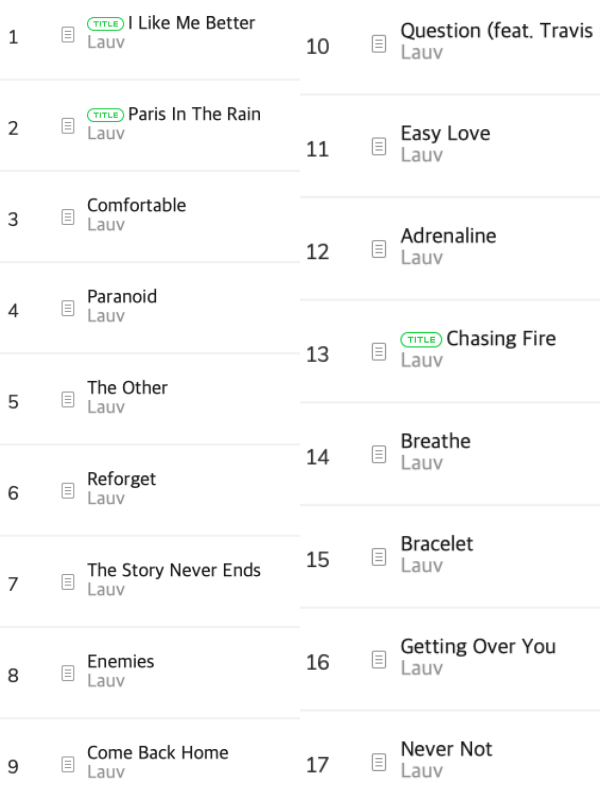The height and width of the screenshot is (800, 600).
Task: Open the song The Story Never Ends
Action: [x=173, y=570]
